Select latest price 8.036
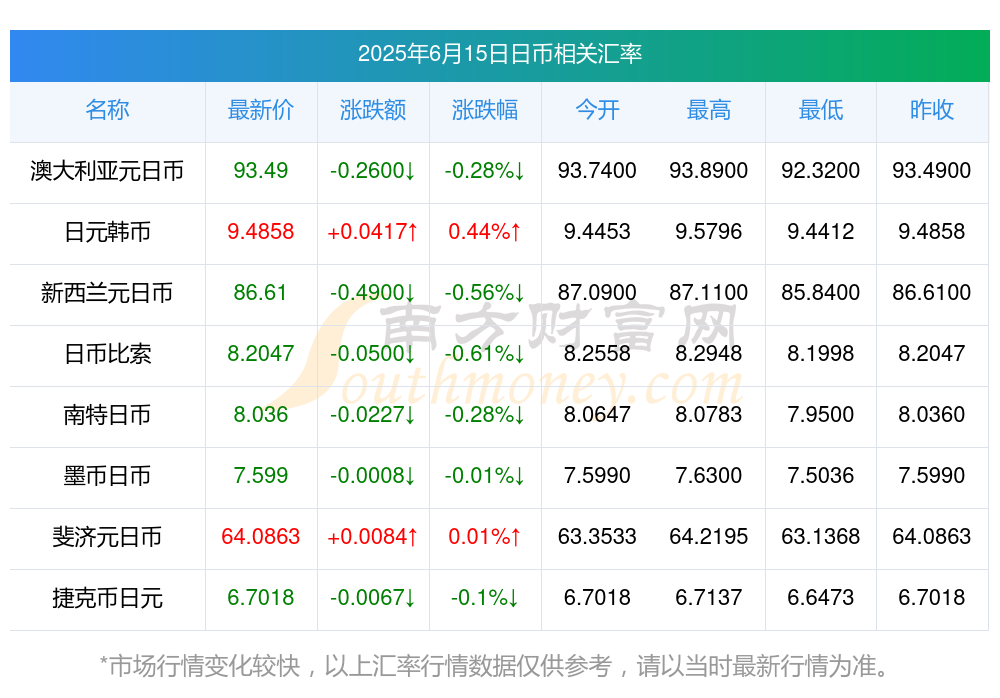This screenshot has width=1000, height=698. 261,414
